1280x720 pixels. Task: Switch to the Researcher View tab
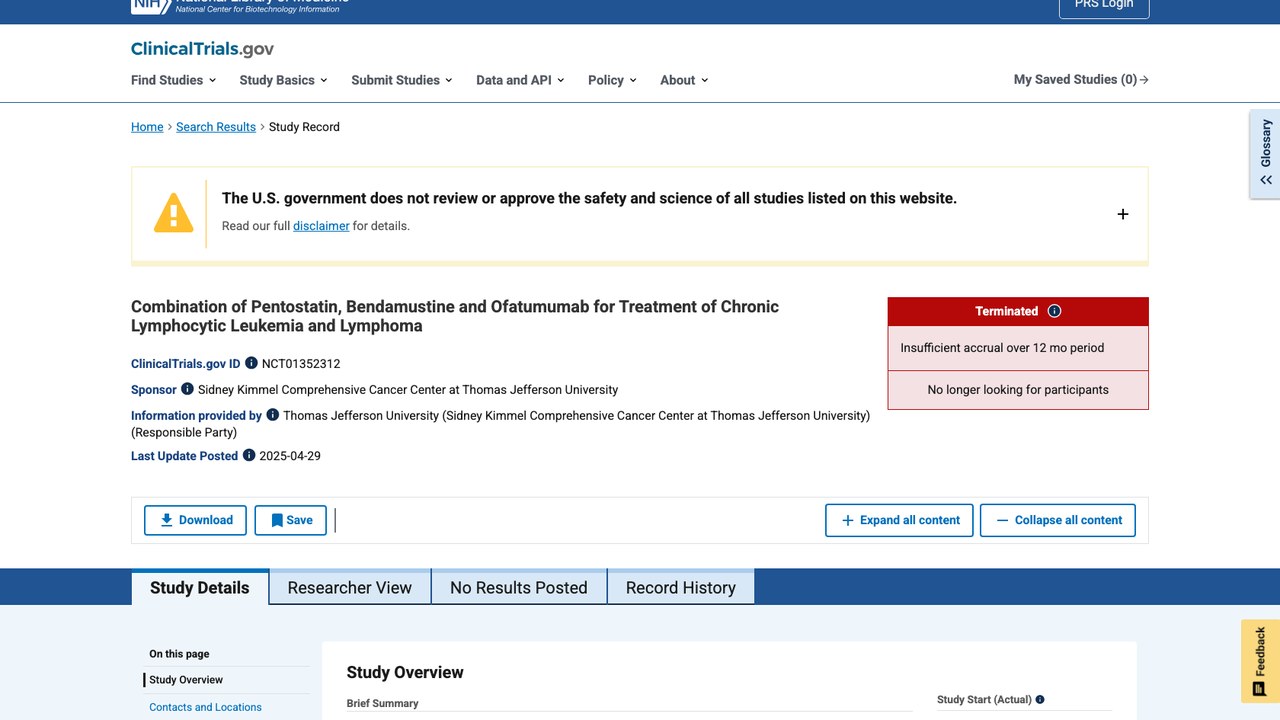(x=350, y=588)
